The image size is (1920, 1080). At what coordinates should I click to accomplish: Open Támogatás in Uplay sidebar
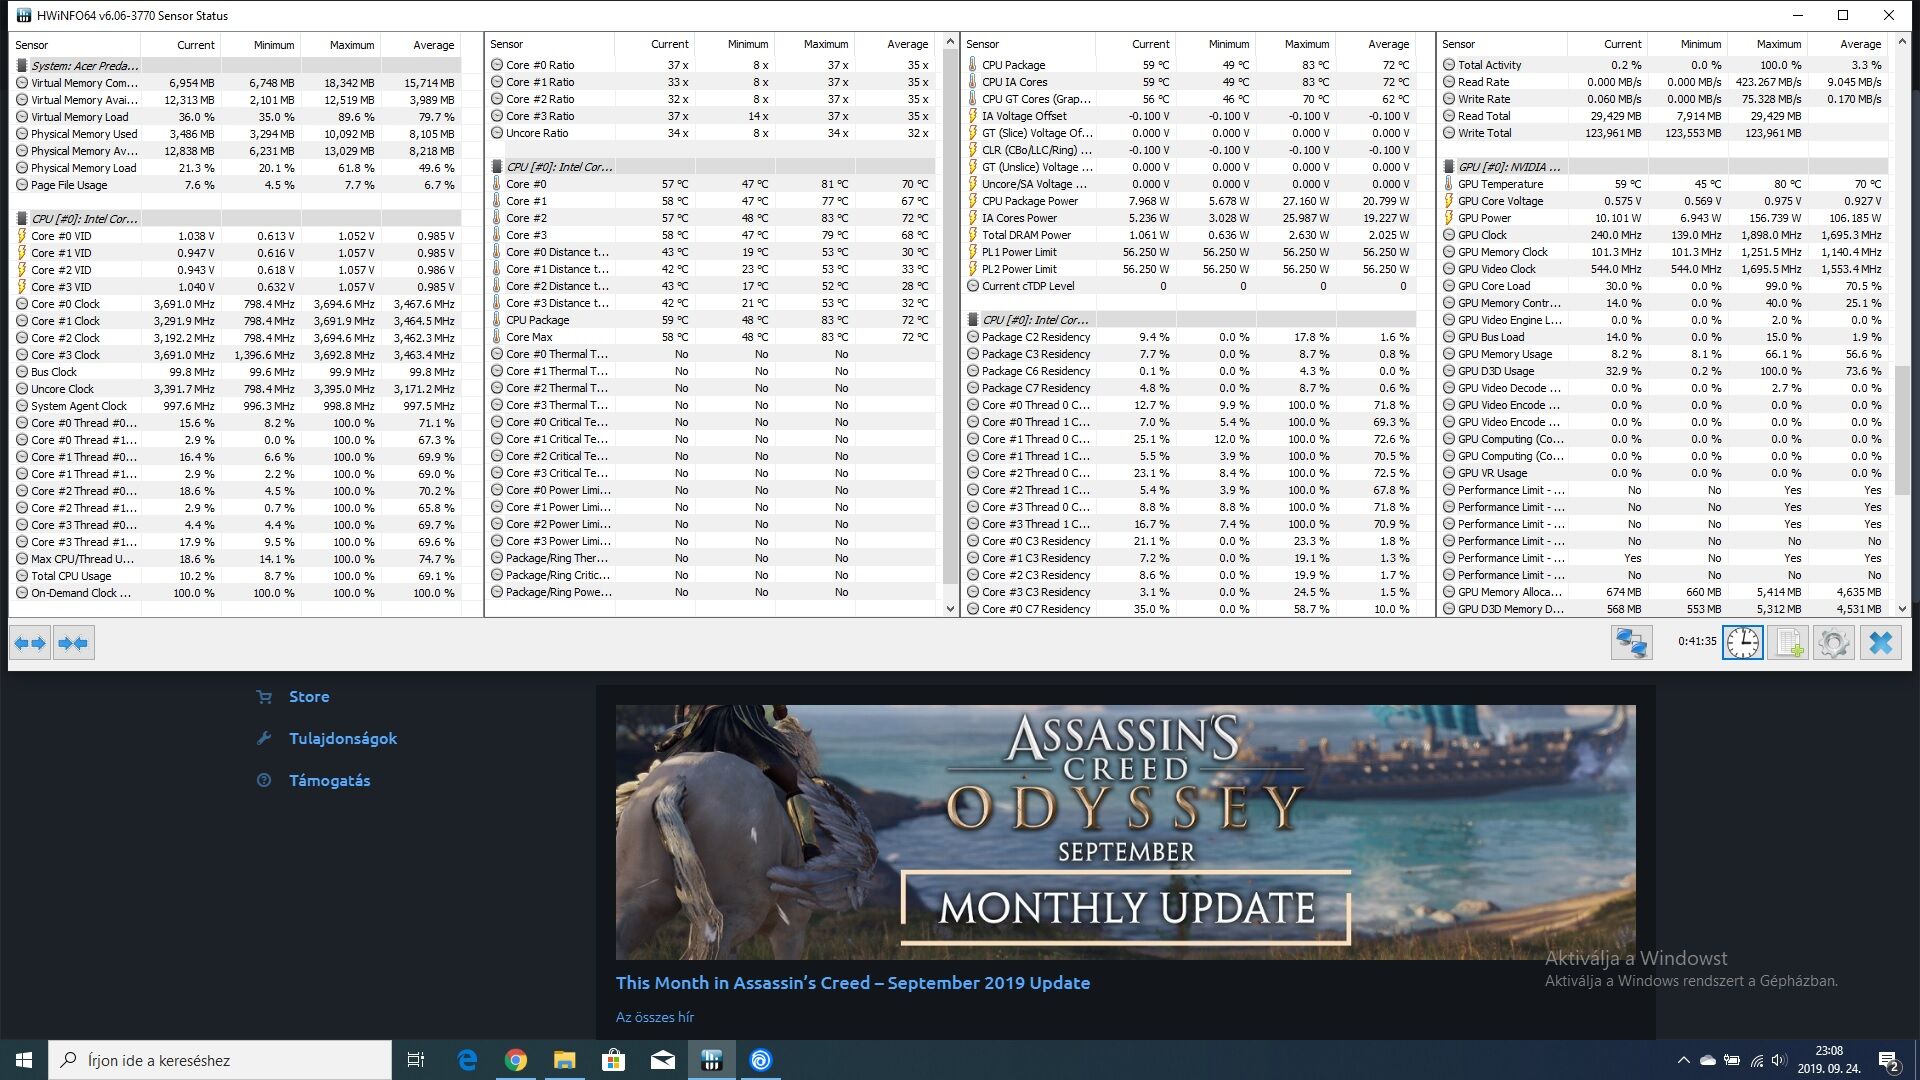[330, 781]
